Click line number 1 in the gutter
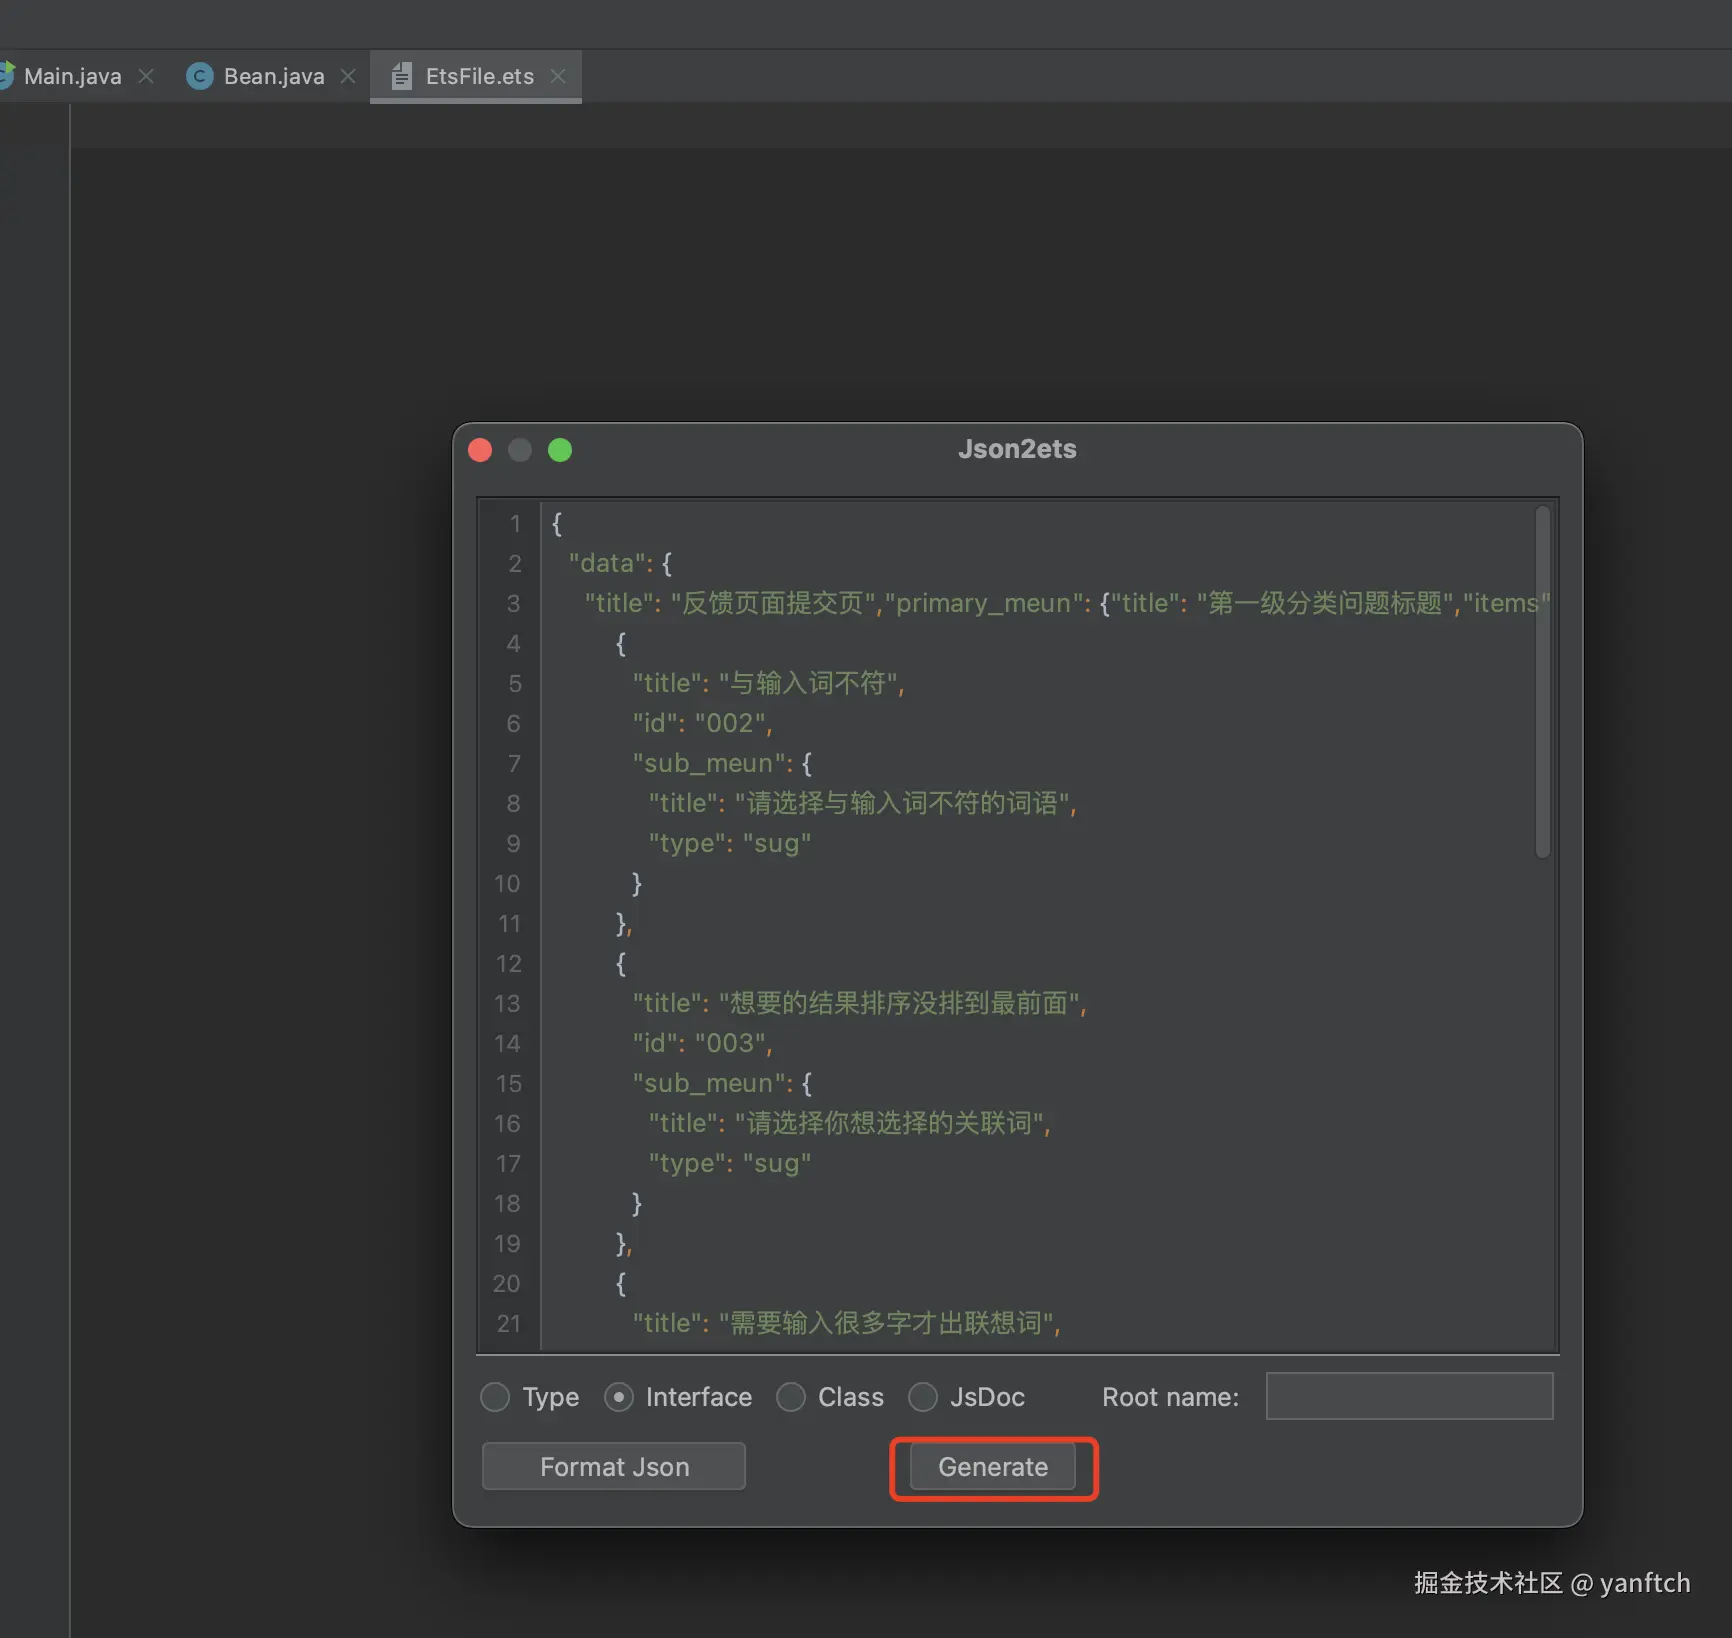This screenshot has height=1638, width=1732. tap(515, 523)
